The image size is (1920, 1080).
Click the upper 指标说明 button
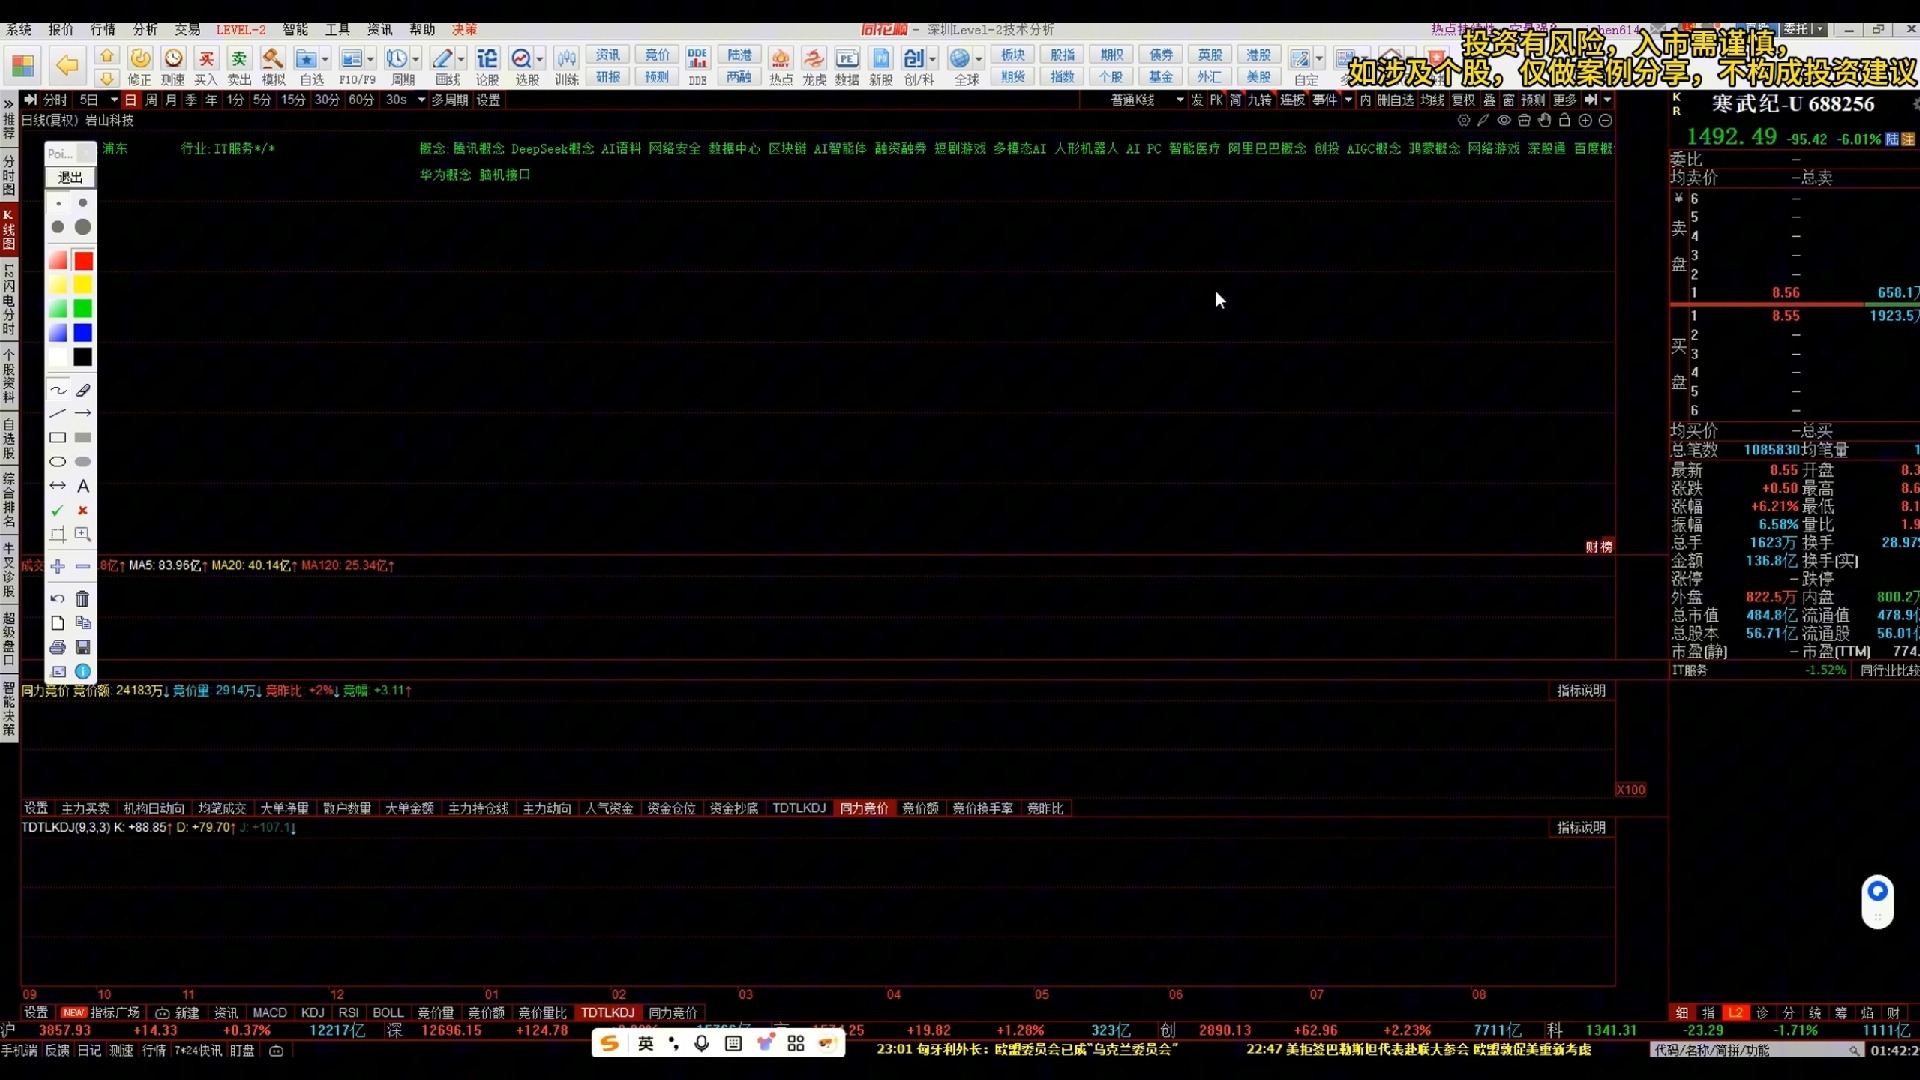[x=1581, y=691]
